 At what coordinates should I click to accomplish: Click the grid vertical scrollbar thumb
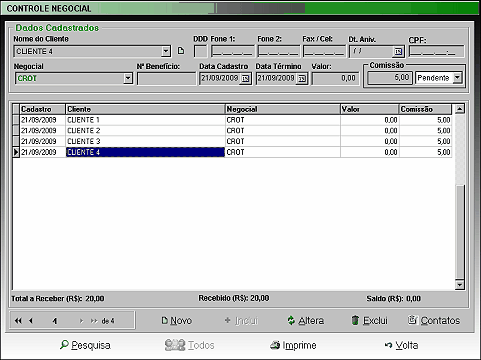click(x=460, y=232)
